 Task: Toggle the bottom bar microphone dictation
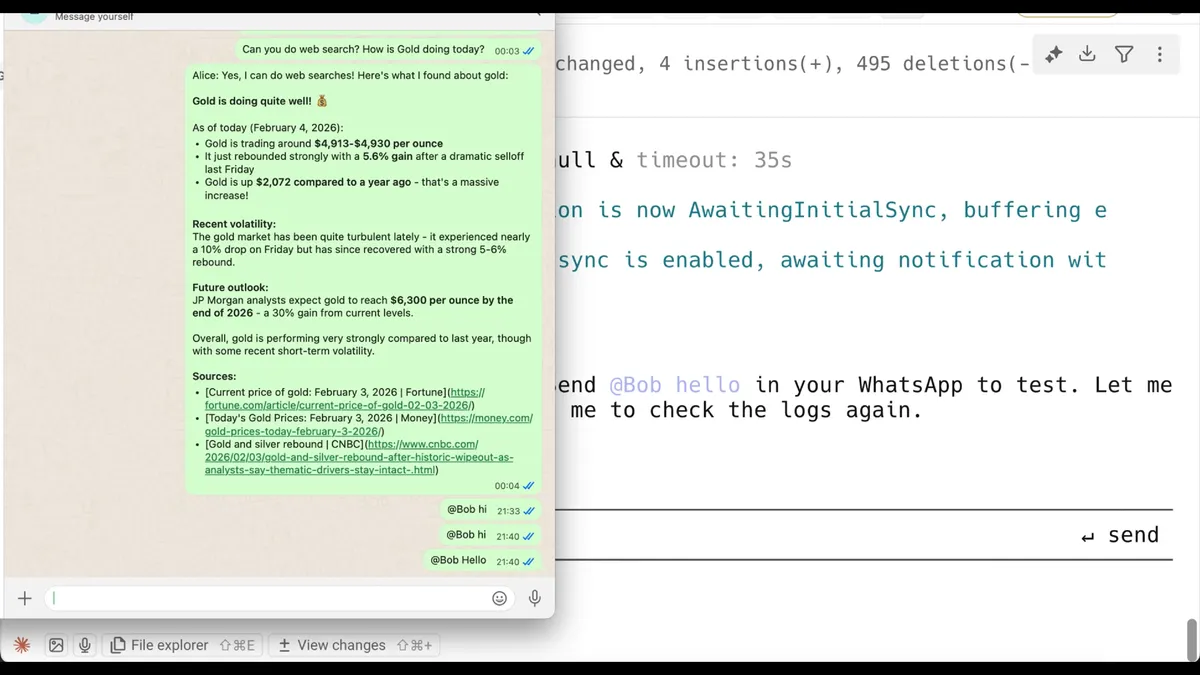click(x=85, y=645)
